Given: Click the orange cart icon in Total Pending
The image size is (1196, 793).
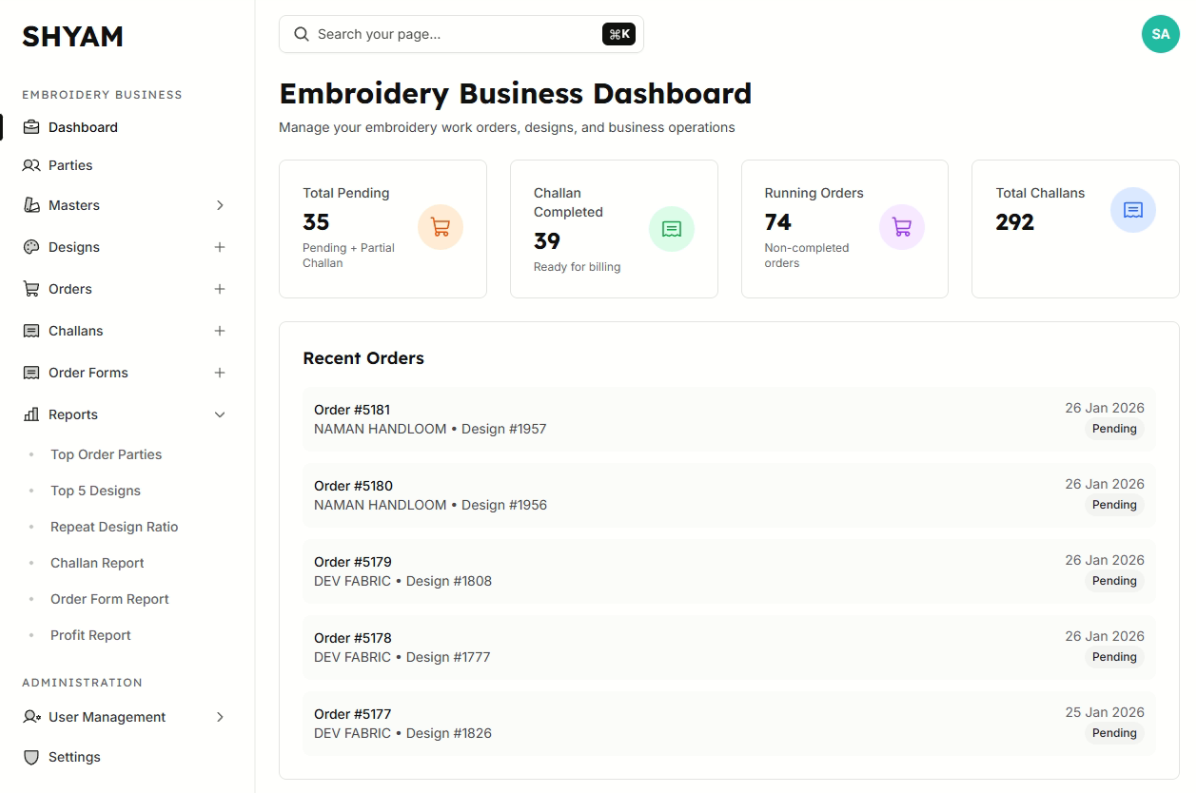Looking at the screenshot, I should [x=440, y=227].
